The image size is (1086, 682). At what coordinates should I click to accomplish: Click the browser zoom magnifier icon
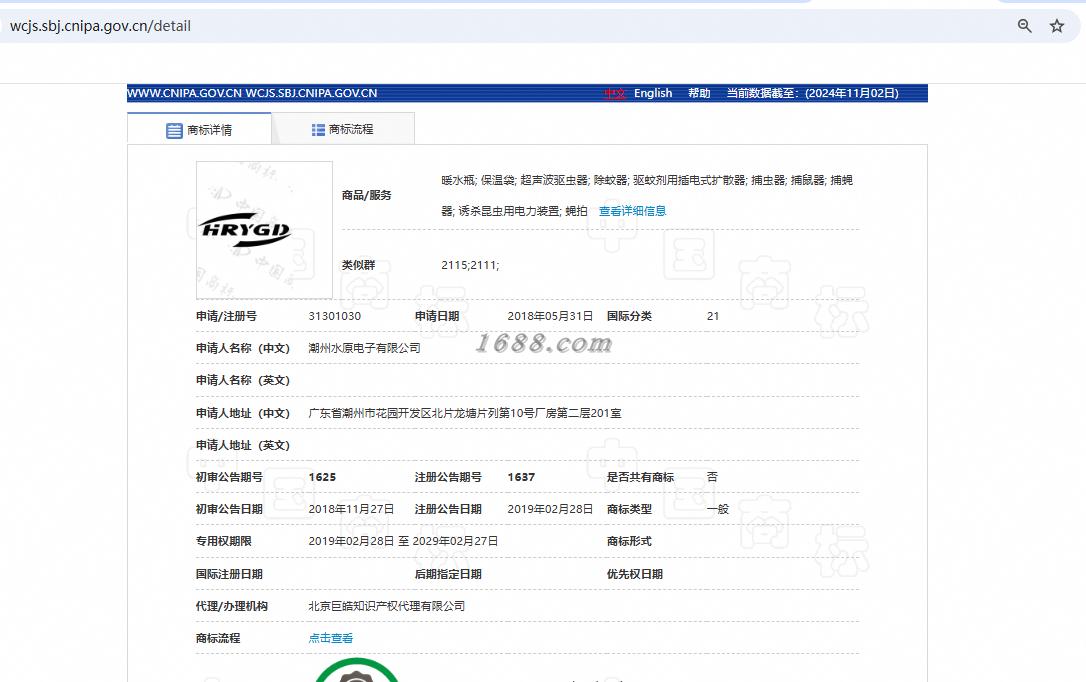point(1024,26)
